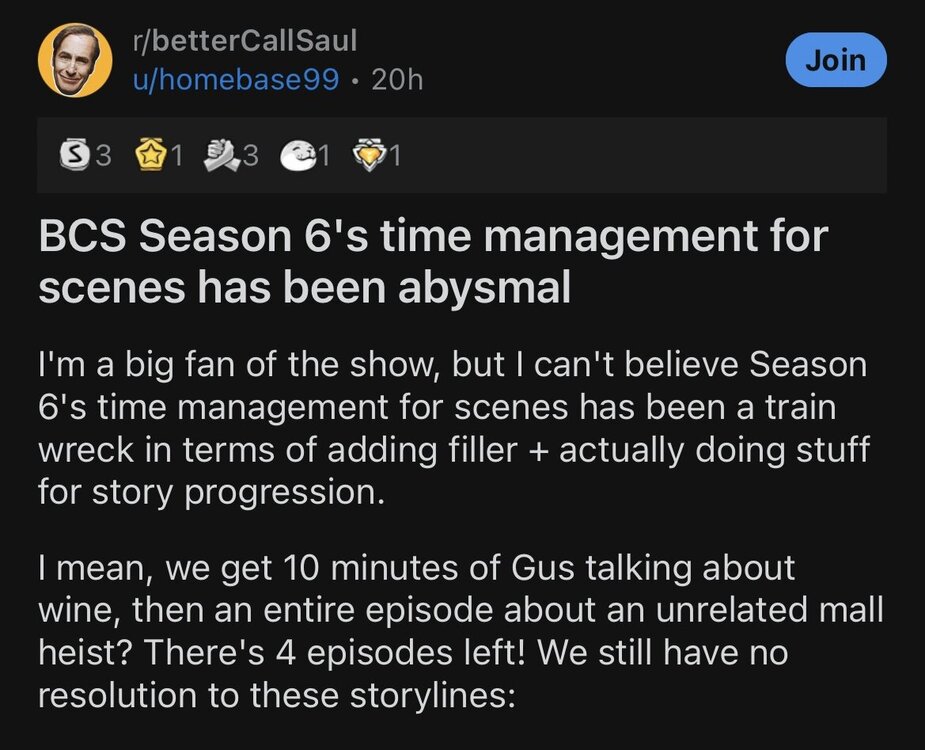Click the paragraph starting "I'm a big fan"
925x750 pixels.
(x=452, y=428)
